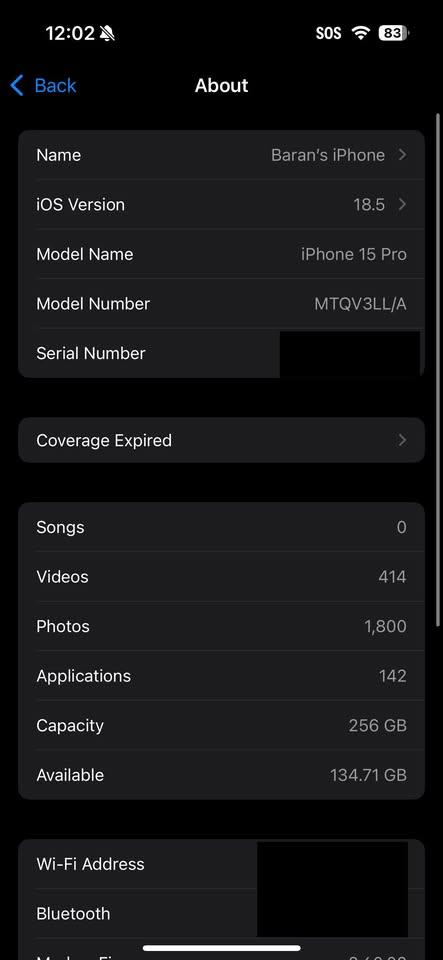Select the iOS Version row
Screen dimensions: 443x960
(x=222, y=204)
